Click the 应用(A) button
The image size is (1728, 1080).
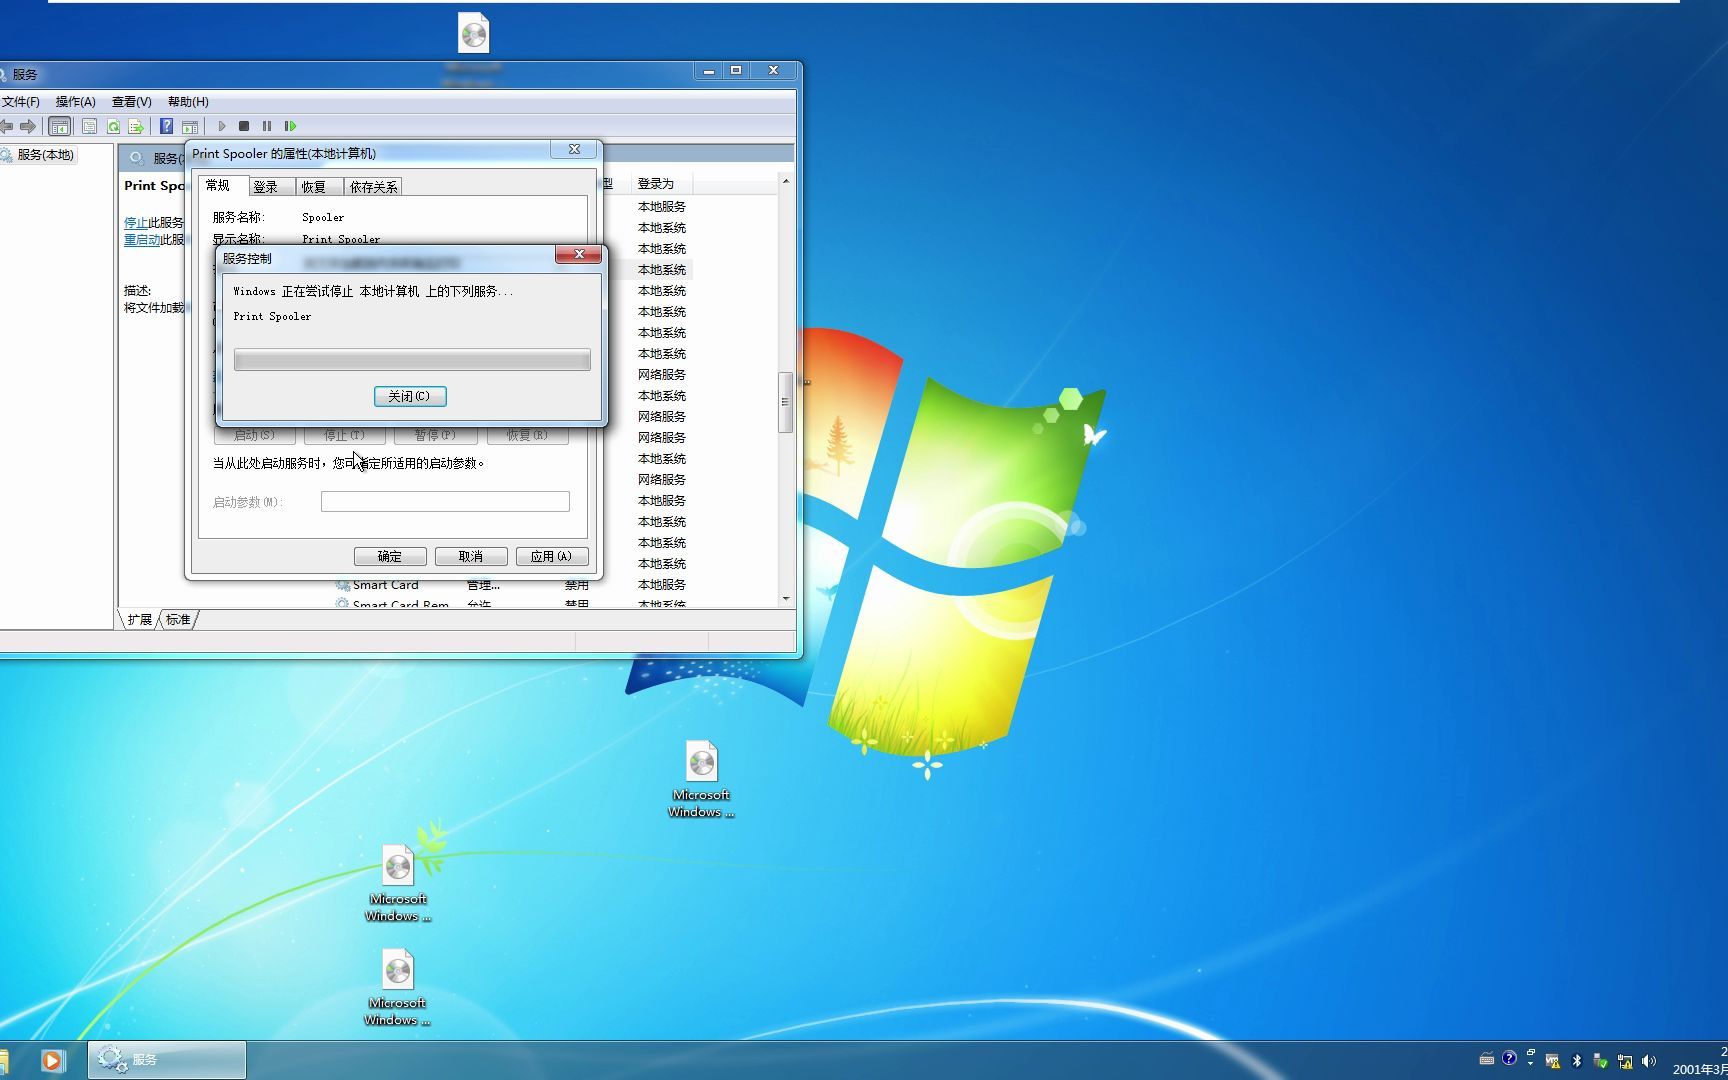552,556
